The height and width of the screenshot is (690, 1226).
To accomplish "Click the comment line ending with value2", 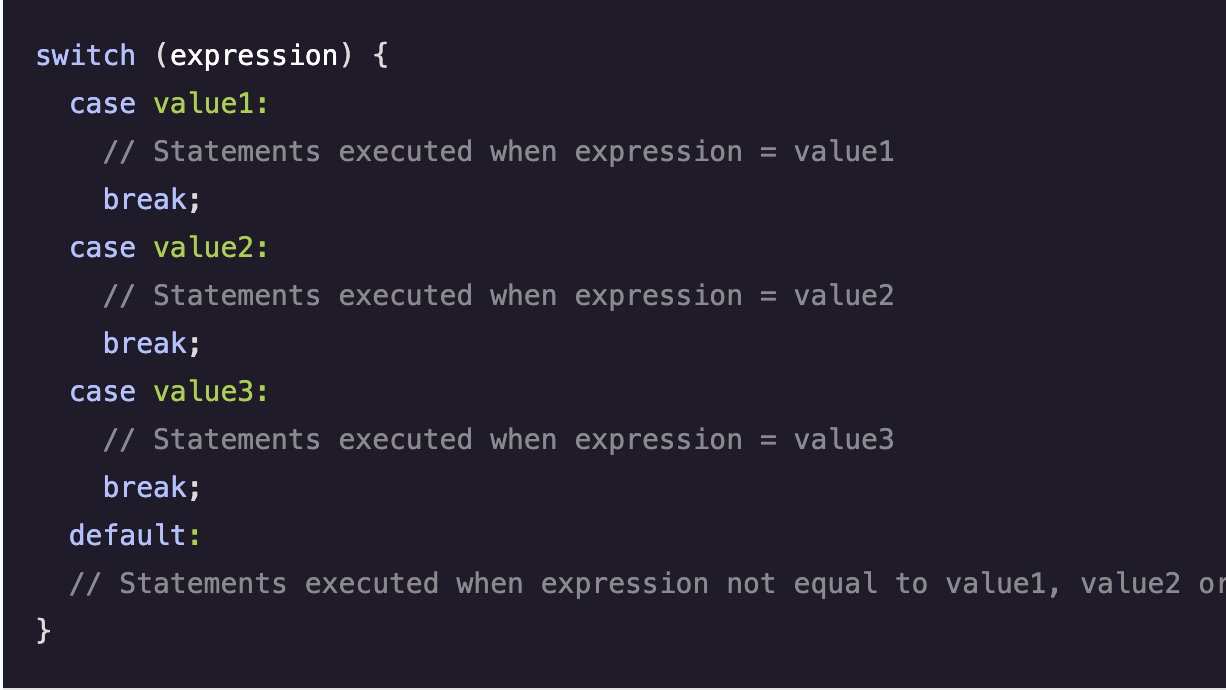I will click(x=498, y=295).
